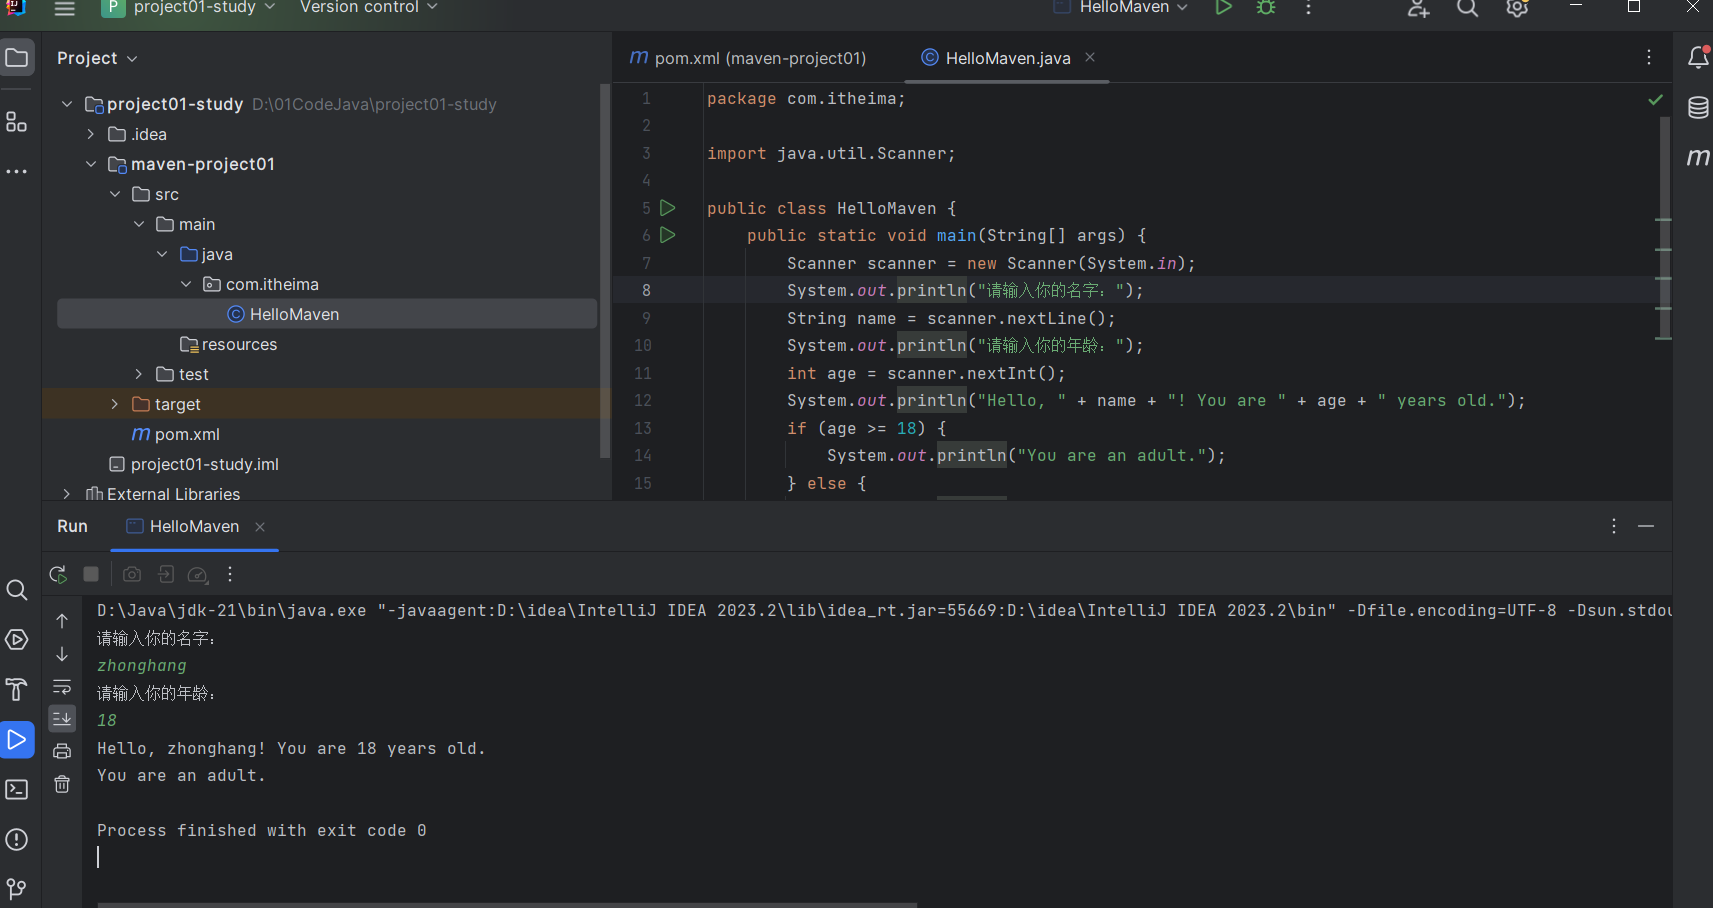1713x908 pixels.
Task: Select HelloMaven class in project tree
Action: [327, 314]
